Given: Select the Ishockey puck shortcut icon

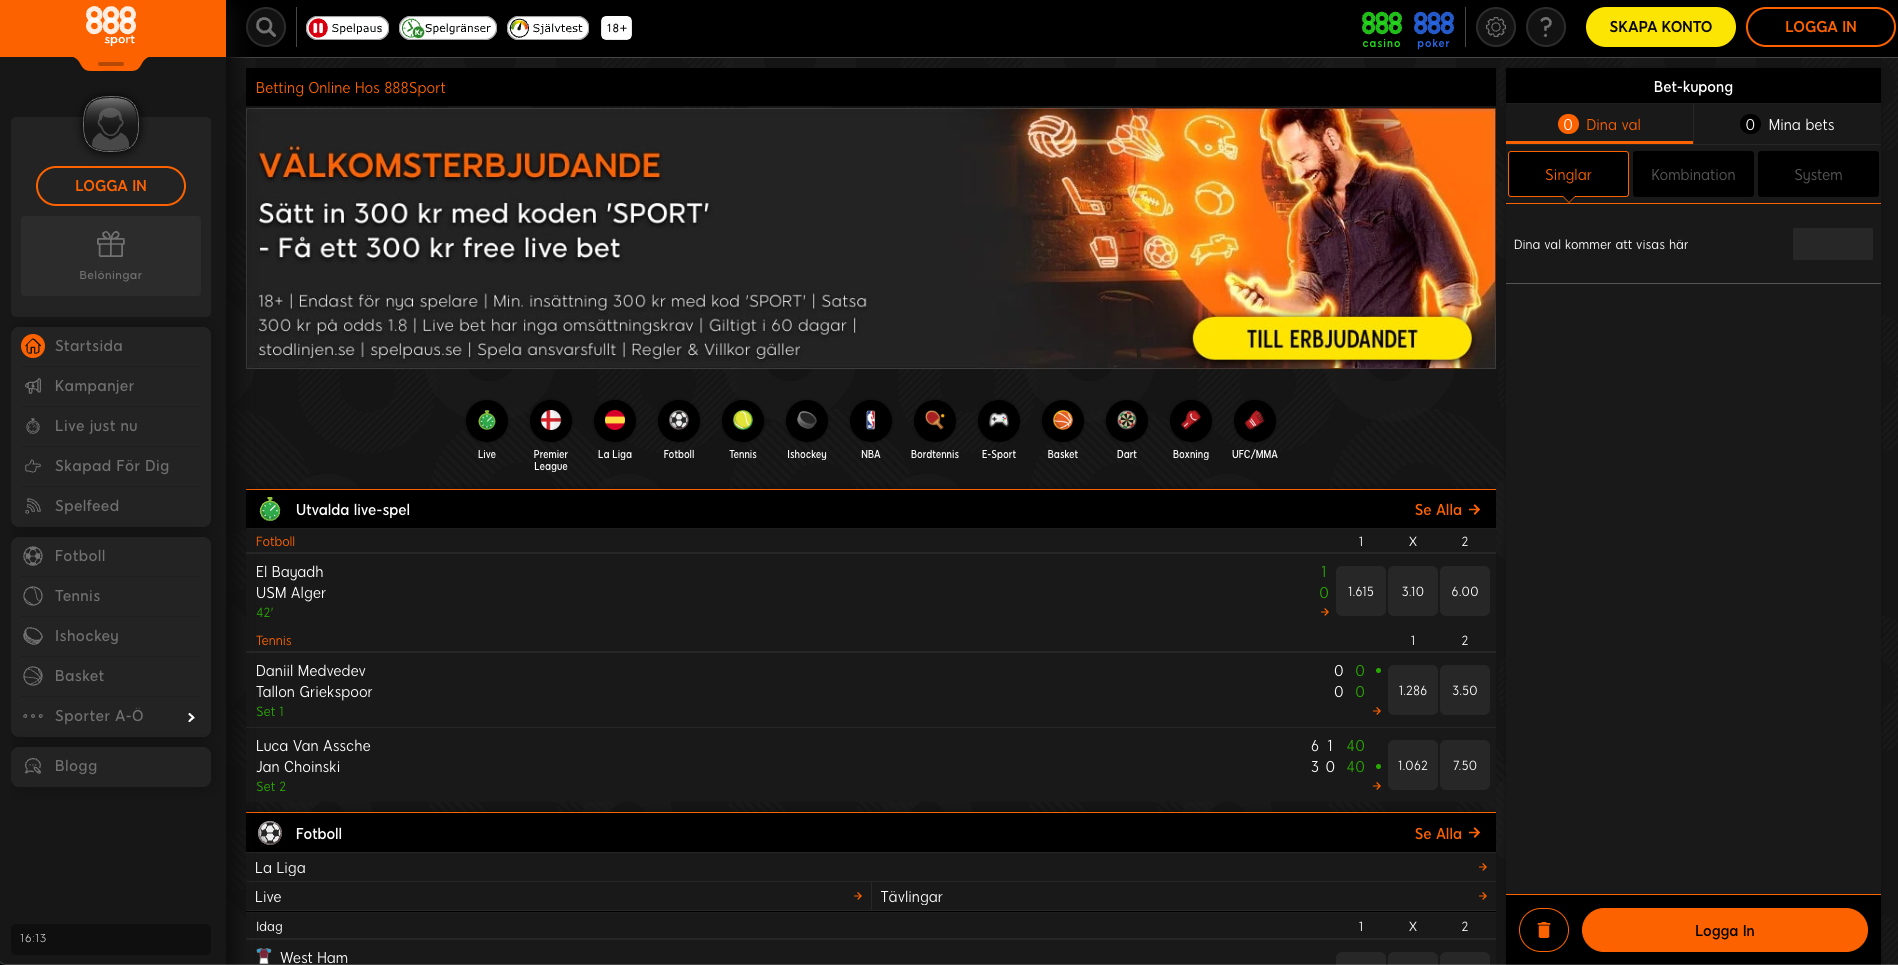Looking at the screenshot, I should coord(807,421).
